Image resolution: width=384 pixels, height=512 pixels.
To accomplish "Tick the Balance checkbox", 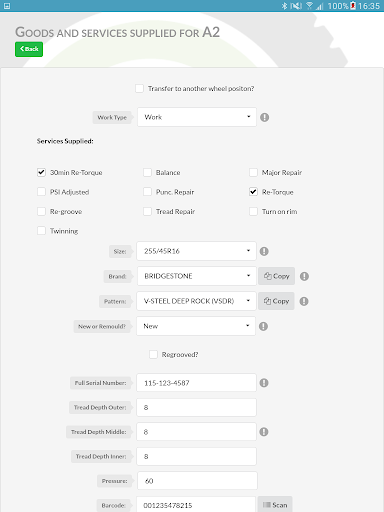I will (x=147, y=172).
